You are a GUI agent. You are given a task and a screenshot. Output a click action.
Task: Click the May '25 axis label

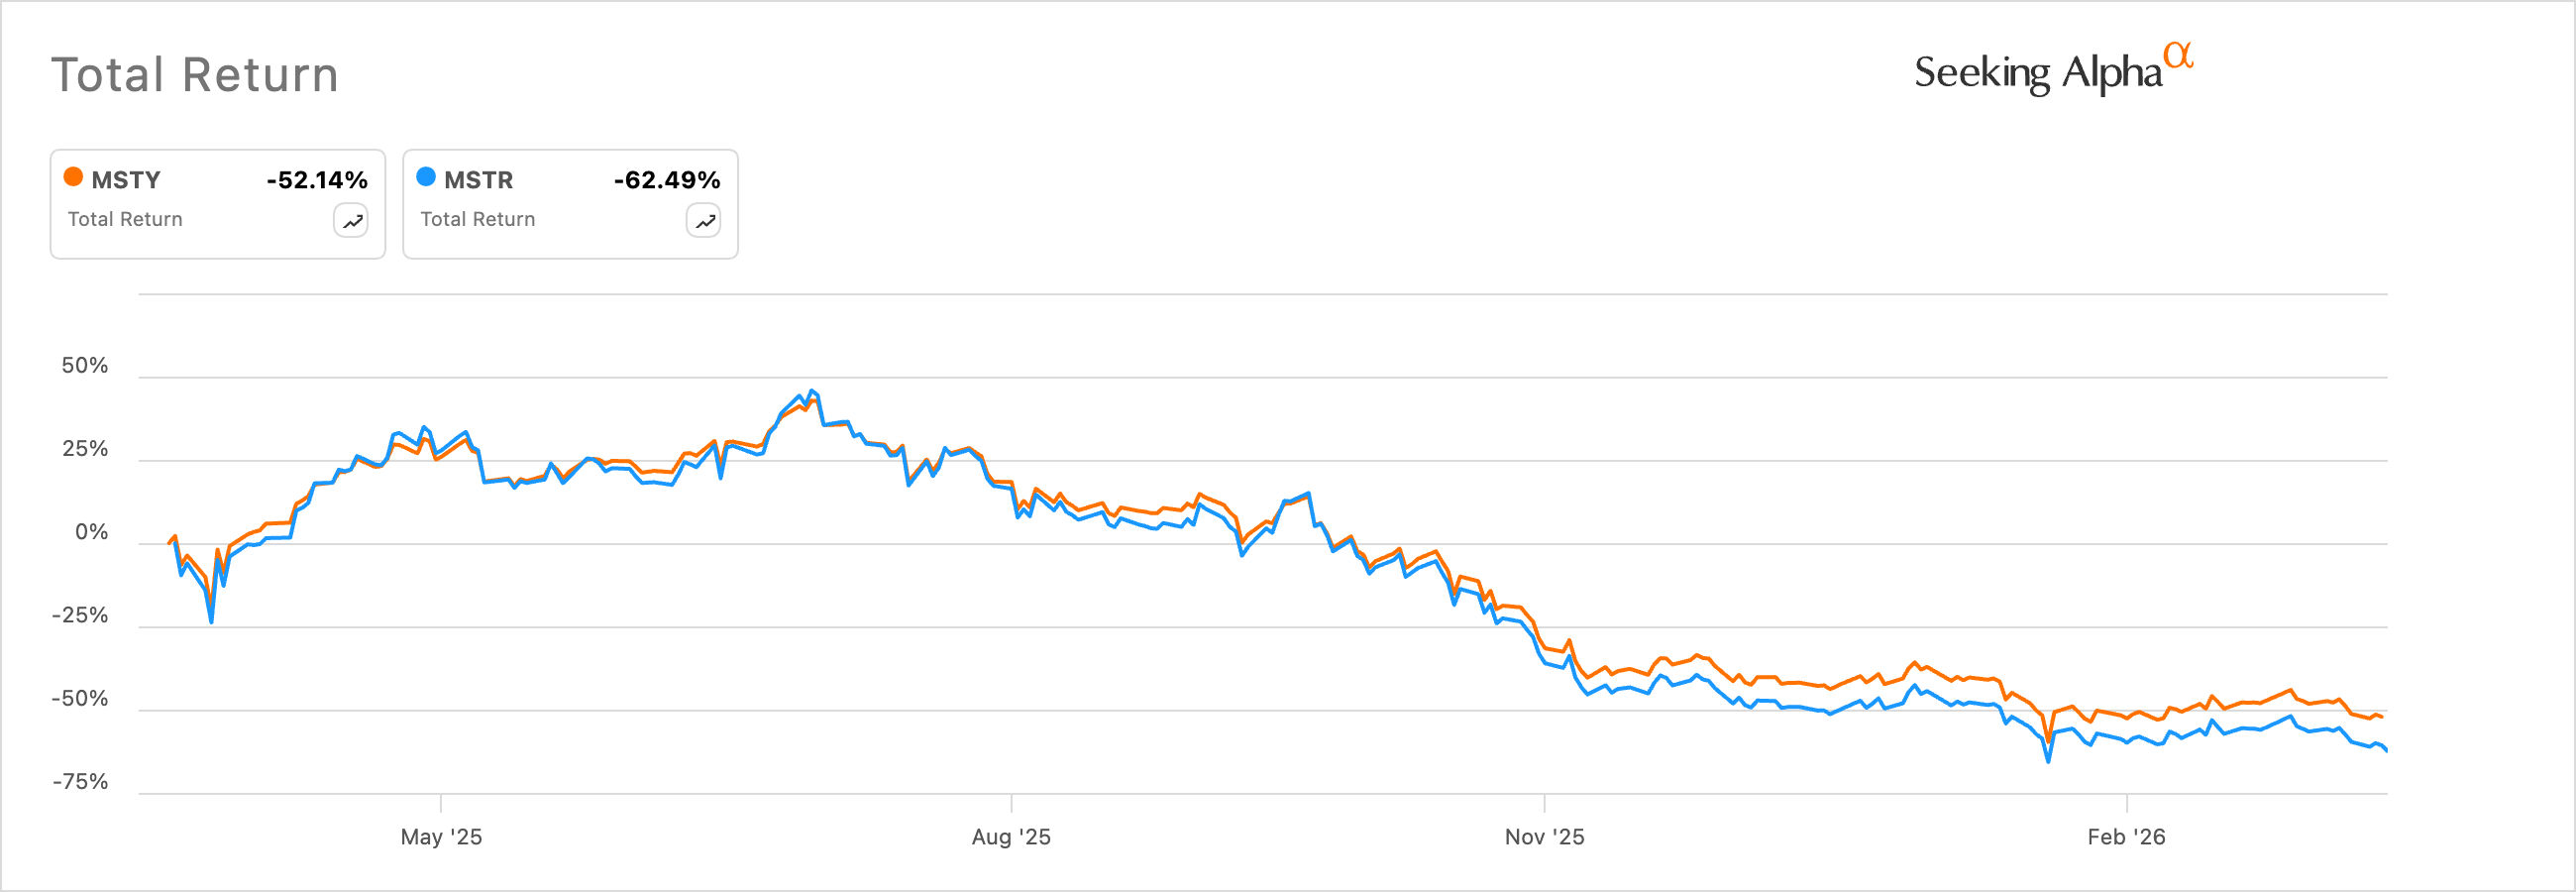click(441, 837)
